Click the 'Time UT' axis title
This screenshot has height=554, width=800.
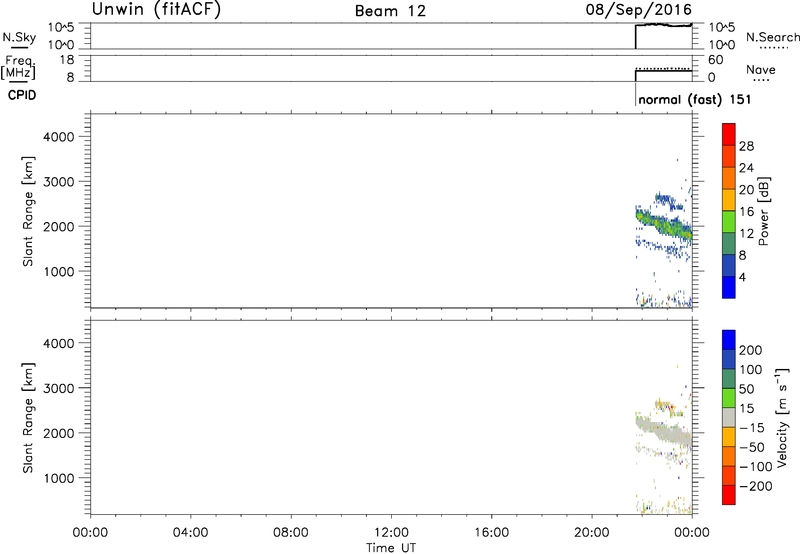click(x=391, y=548)
